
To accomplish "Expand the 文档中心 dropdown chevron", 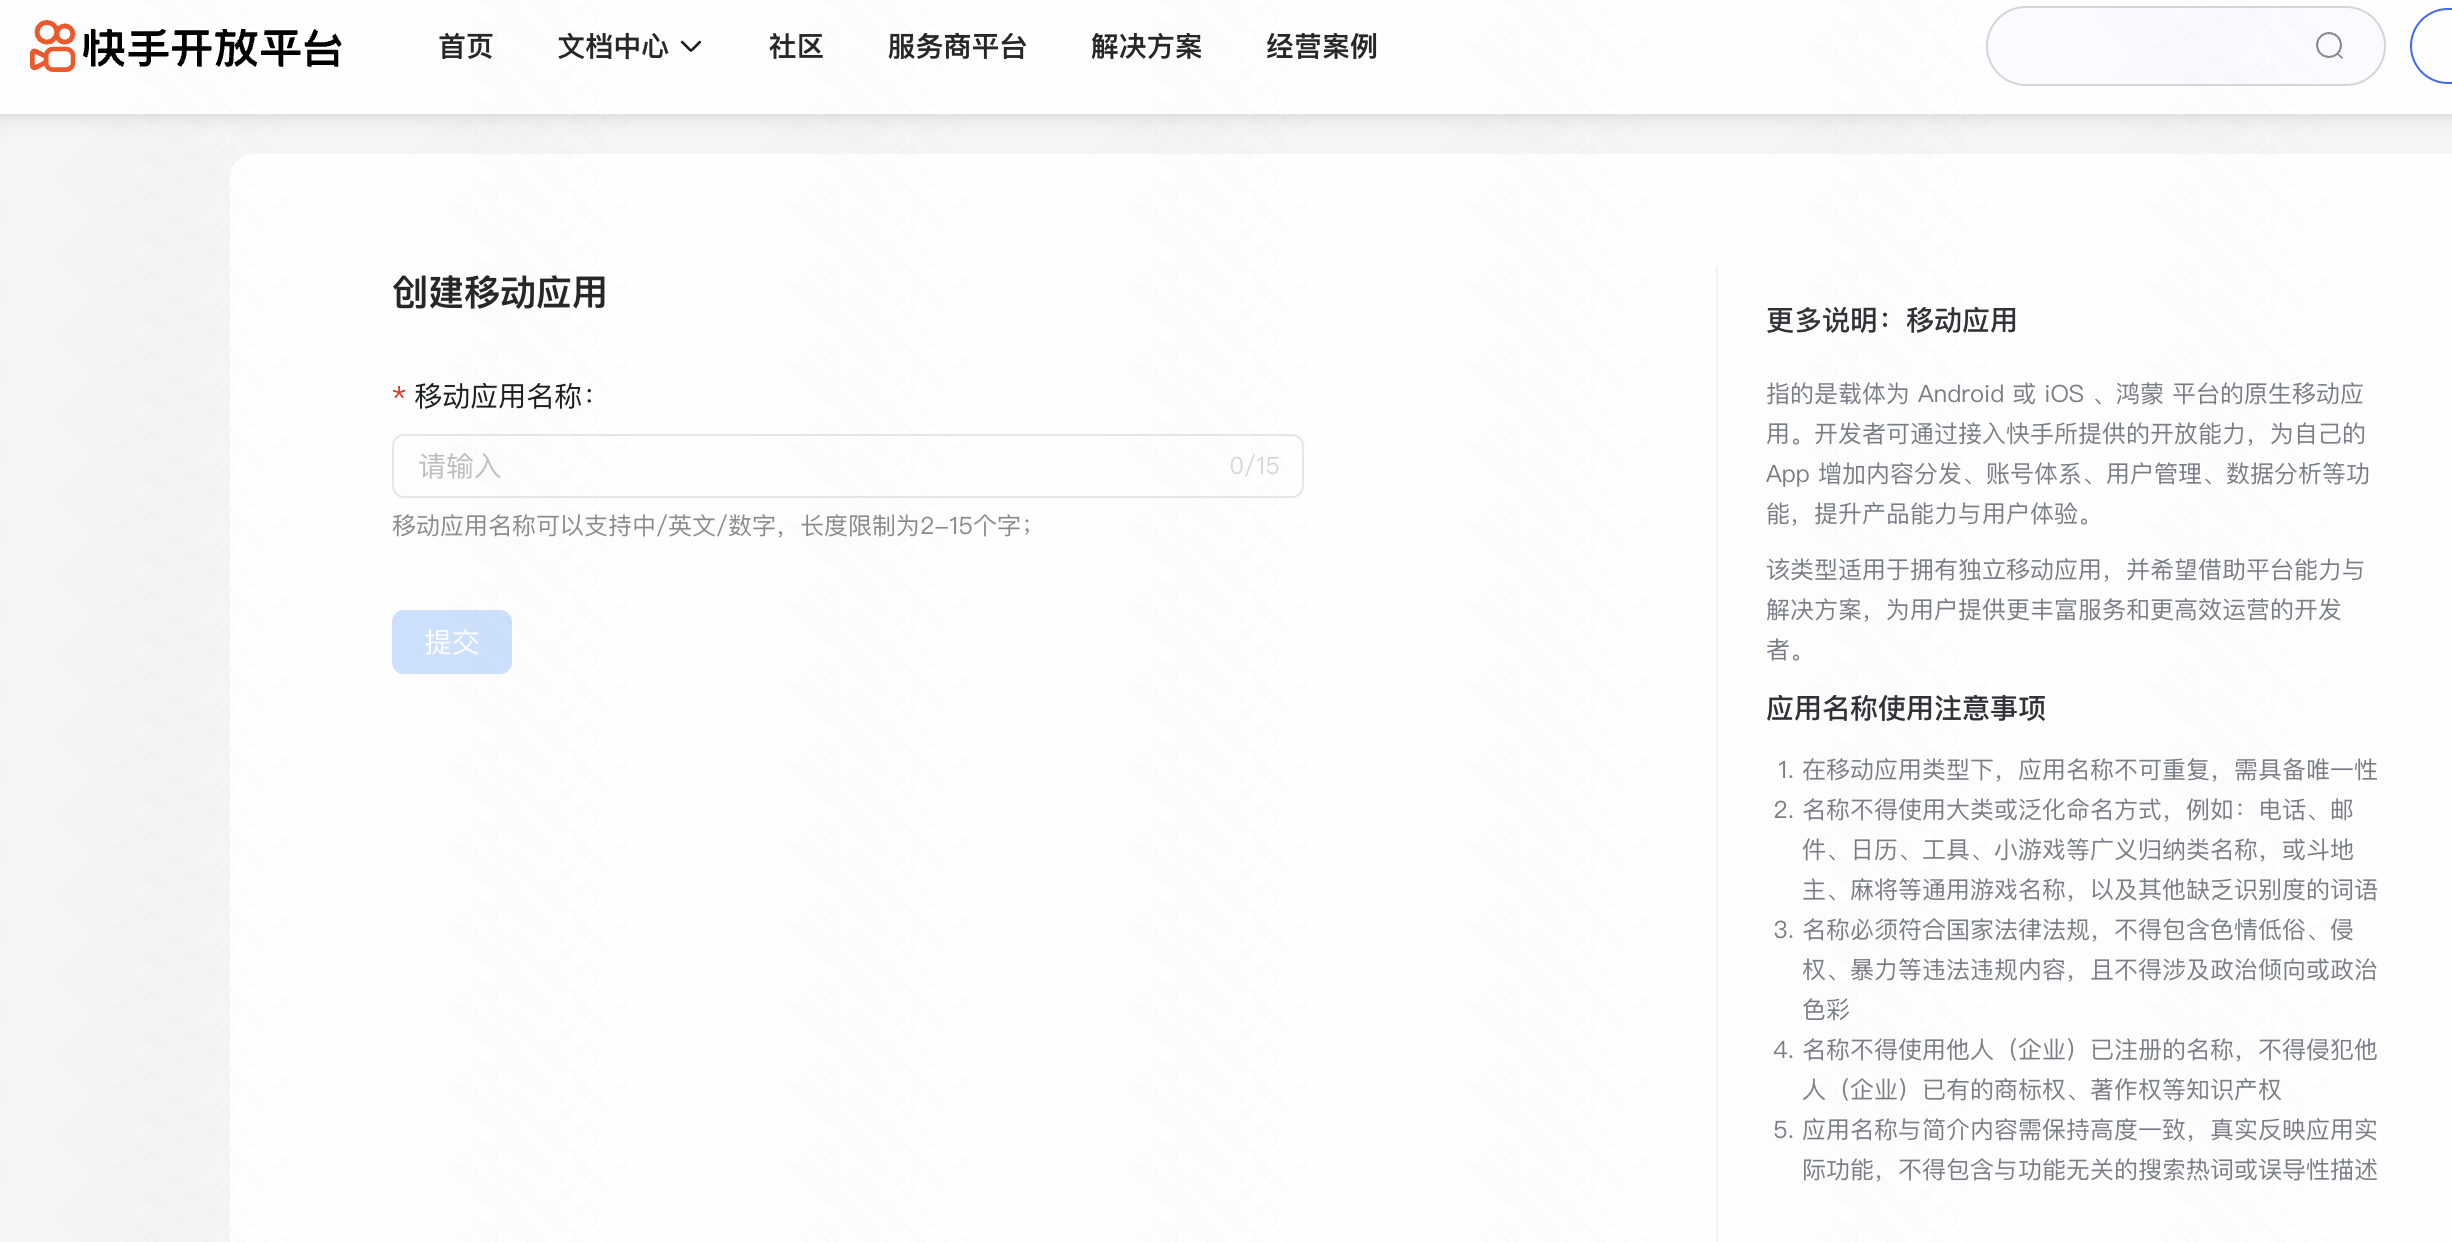I will point(691,46).
